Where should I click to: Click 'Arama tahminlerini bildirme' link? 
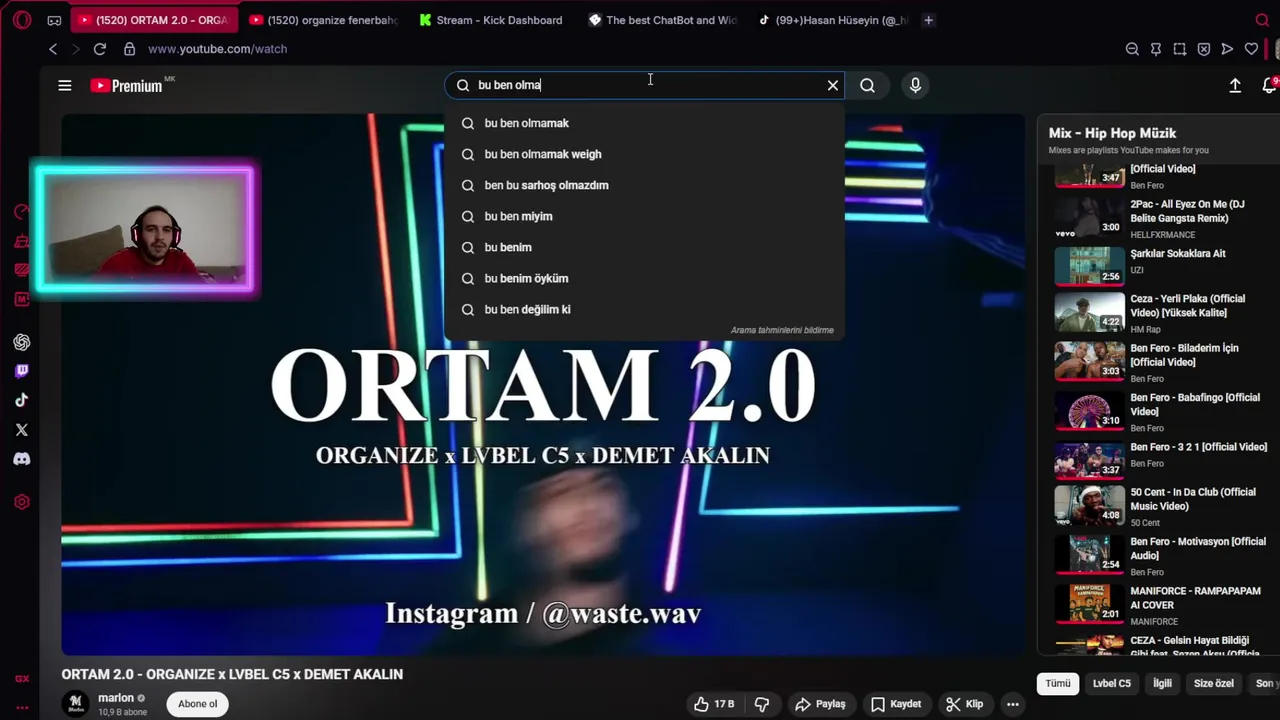(782, 330)
